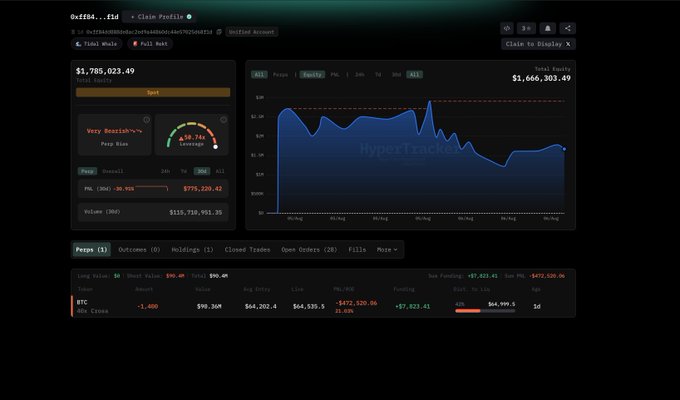Click the Claim Profile button

[159, 16]
